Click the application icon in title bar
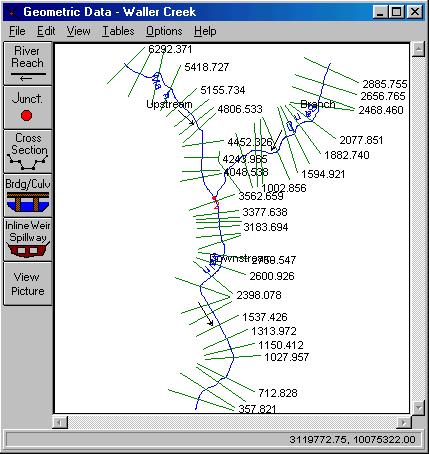Screen dimensions: 429x454 (12, 12)
